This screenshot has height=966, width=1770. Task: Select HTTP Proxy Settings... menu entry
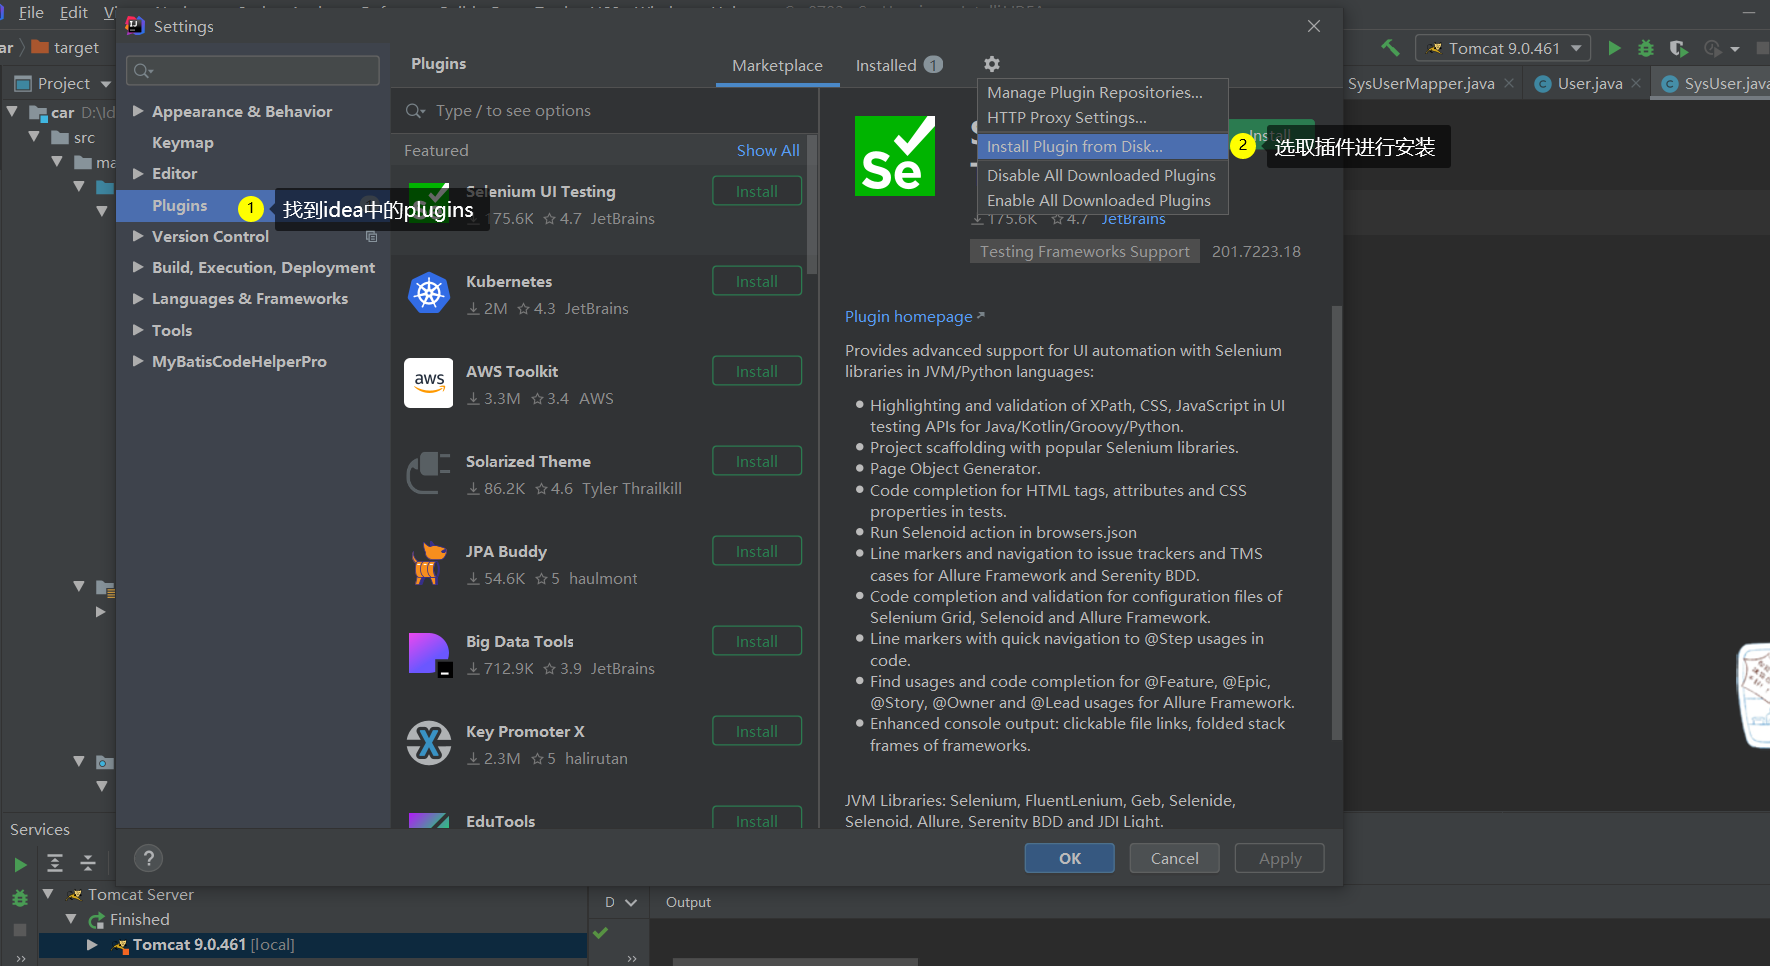pyautogui.click(x=1102, y=117)
